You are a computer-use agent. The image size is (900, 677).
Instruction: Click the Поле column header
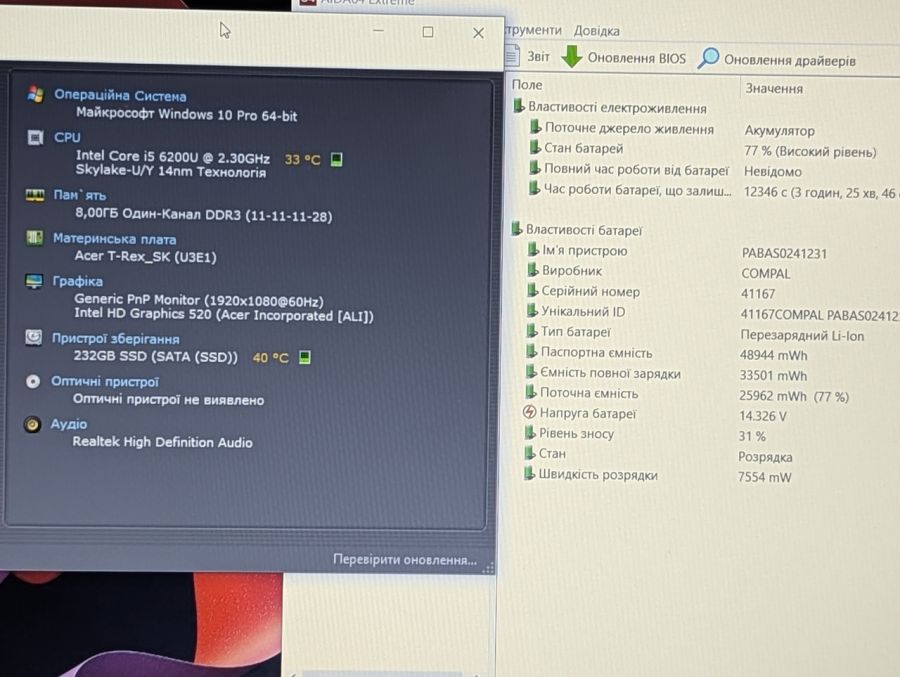tap(527, 85)
